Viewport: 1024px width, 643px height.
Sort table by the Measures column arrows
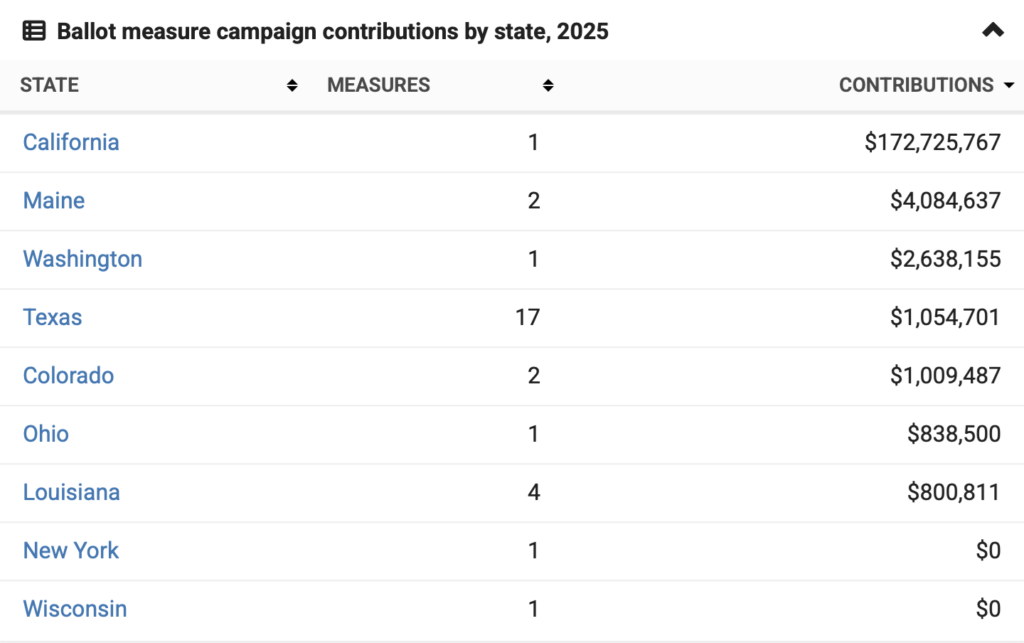click(548, 86)
